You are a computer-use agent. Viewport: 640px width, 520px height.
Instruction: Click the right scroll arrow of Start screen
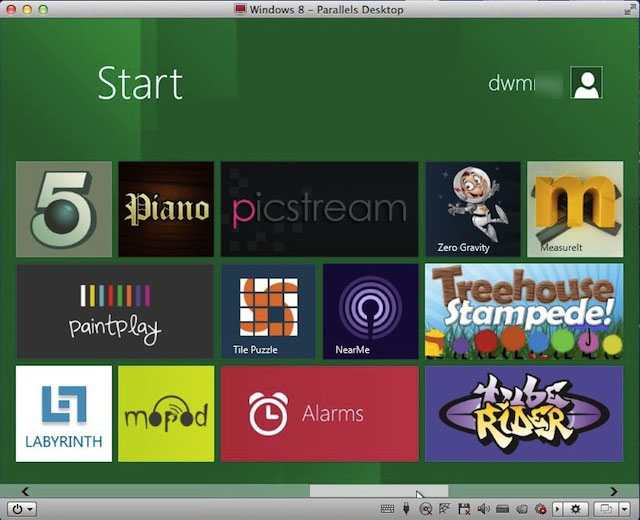pyautogui.click(x=613, y=491)
